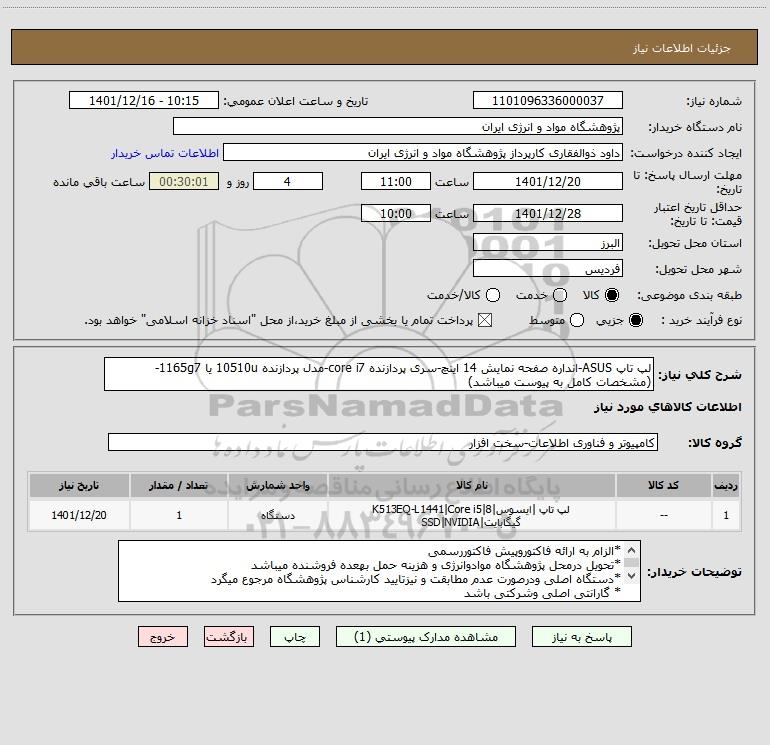Open buyer contact info link

[x=165, y=153]
